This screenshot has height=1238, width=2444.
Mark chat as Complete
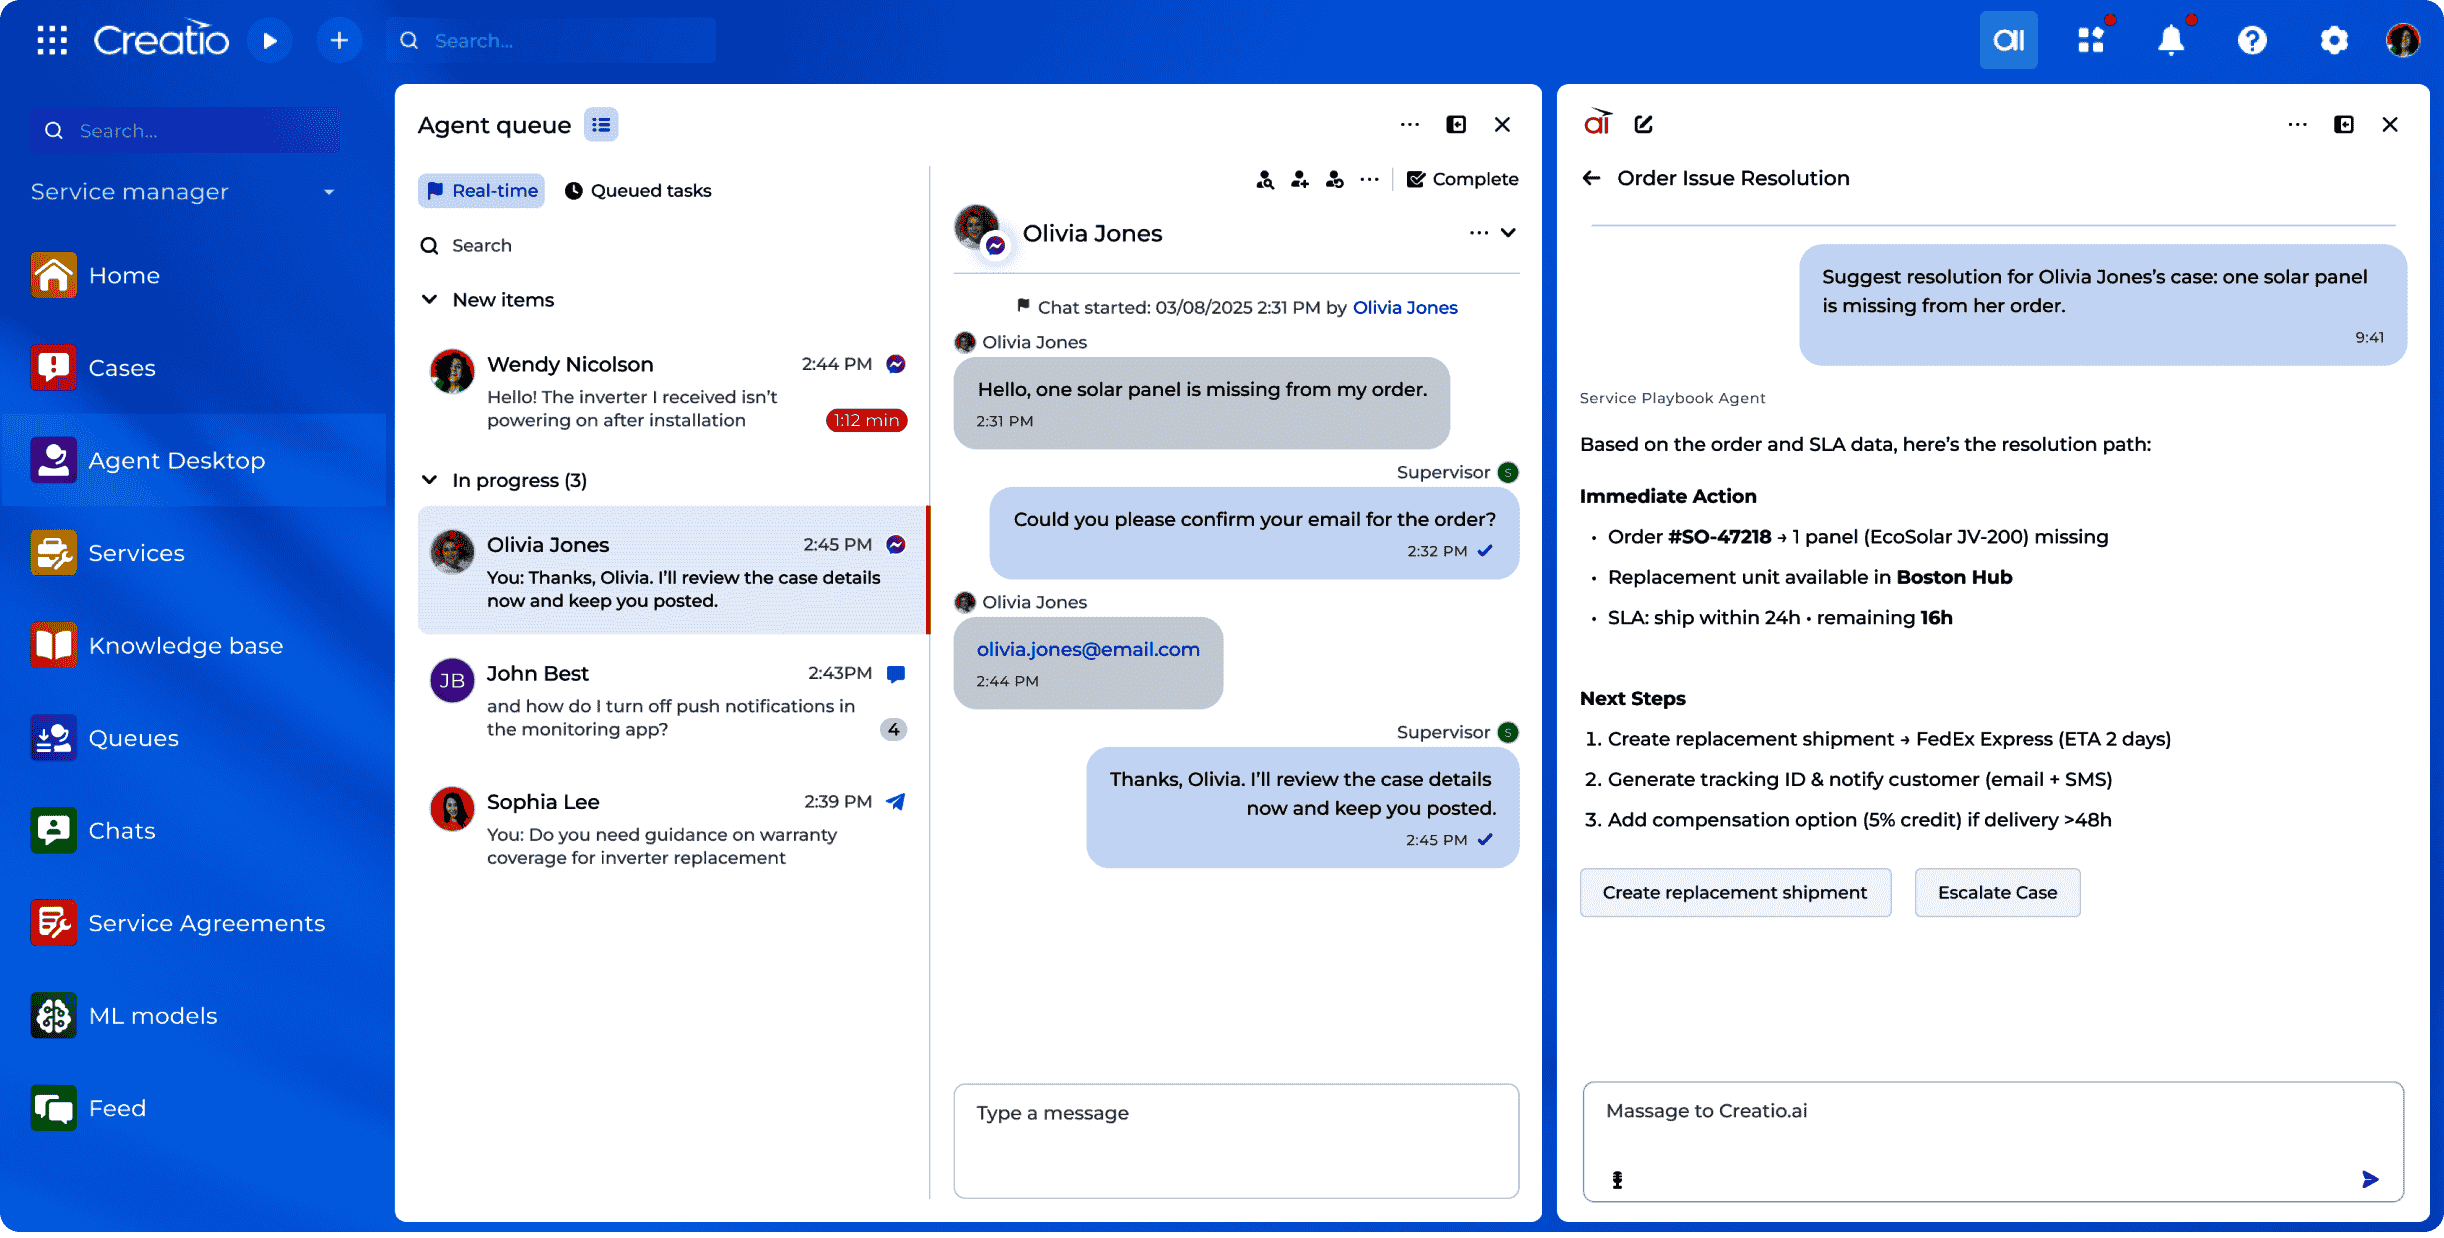1462,179
